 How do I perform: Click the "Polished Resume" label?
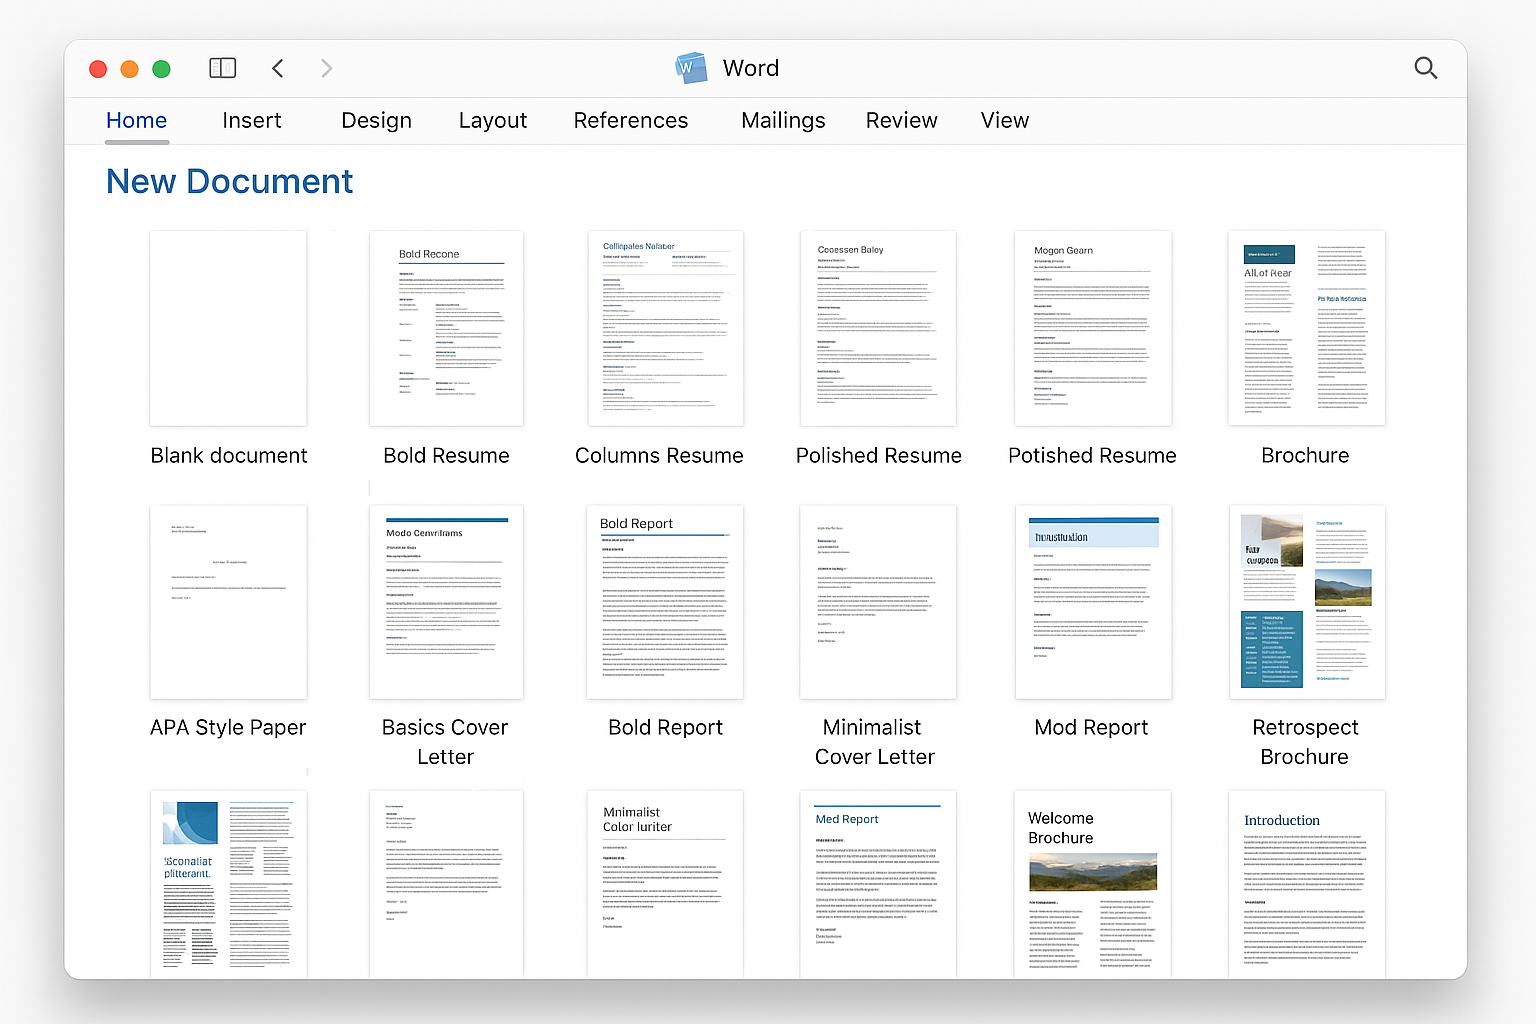click(x=878, y=455)
